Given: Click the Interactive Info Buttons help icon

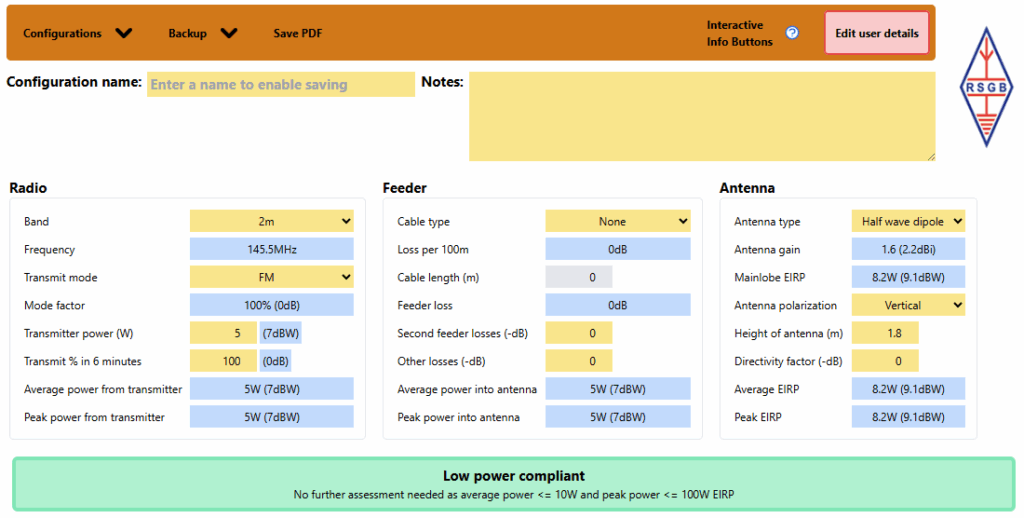Looking at the screenshot, I should click(792, 33).
